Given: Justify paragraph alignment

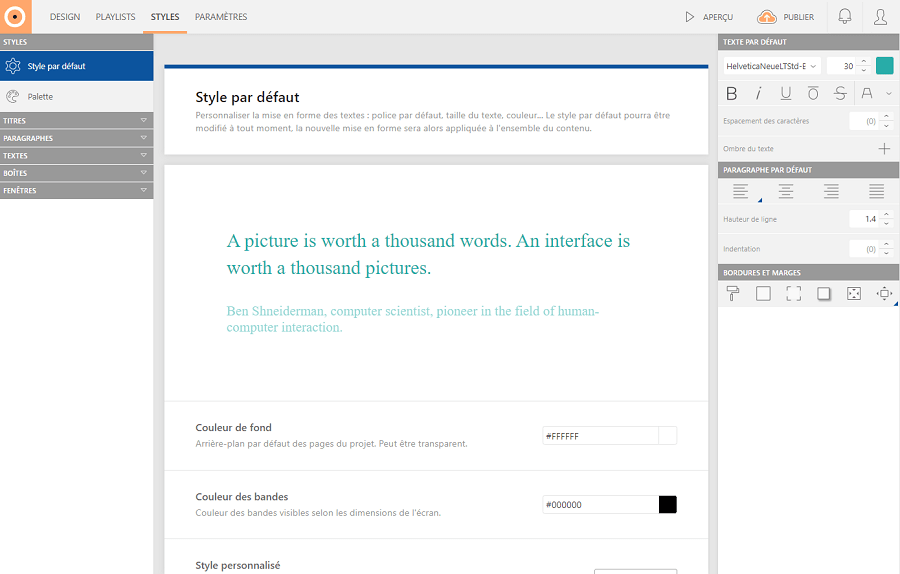Looking at the screenshot, I should [x=876, y=191].
